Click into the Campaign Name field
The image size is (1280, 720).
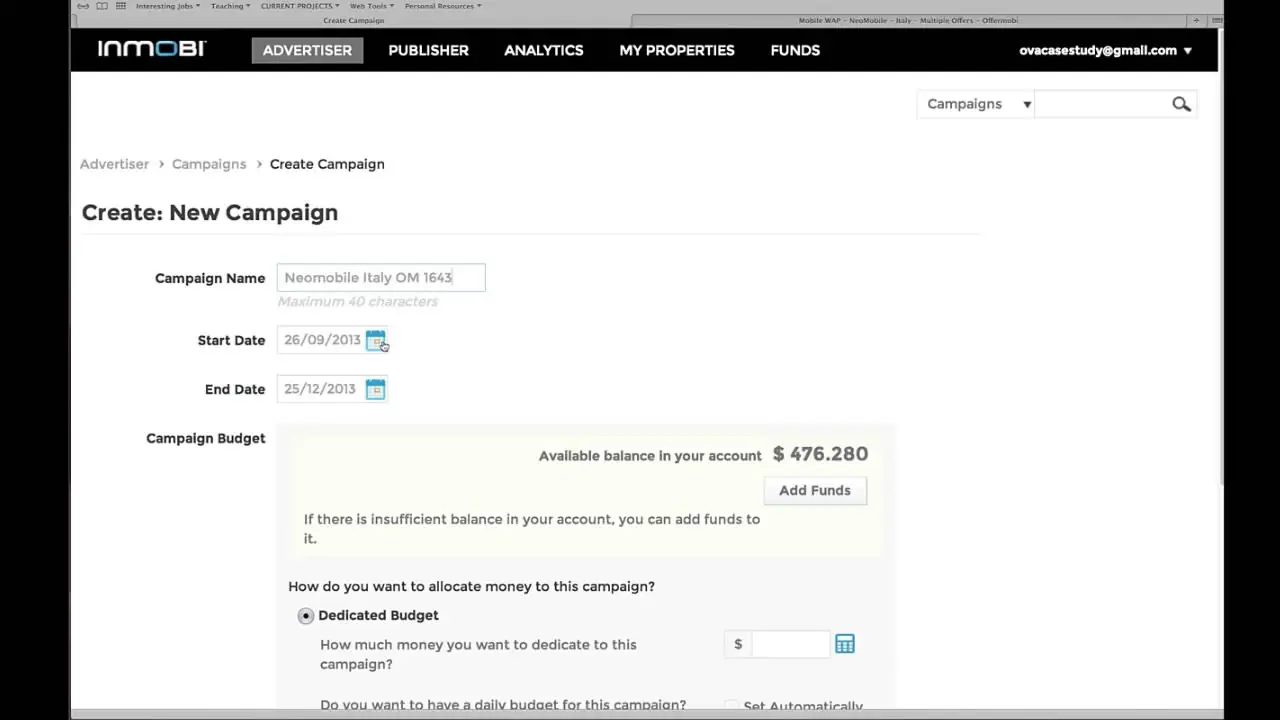pos(381,277)
